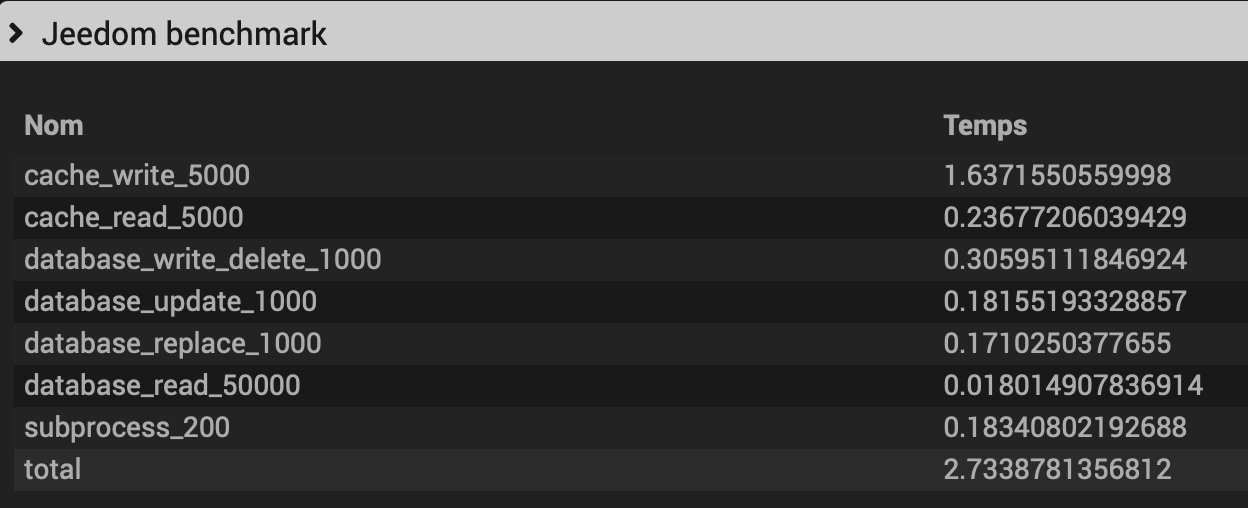
Task: Click the database_update time value 0.18155193328857
Action: click(1065, 302)
